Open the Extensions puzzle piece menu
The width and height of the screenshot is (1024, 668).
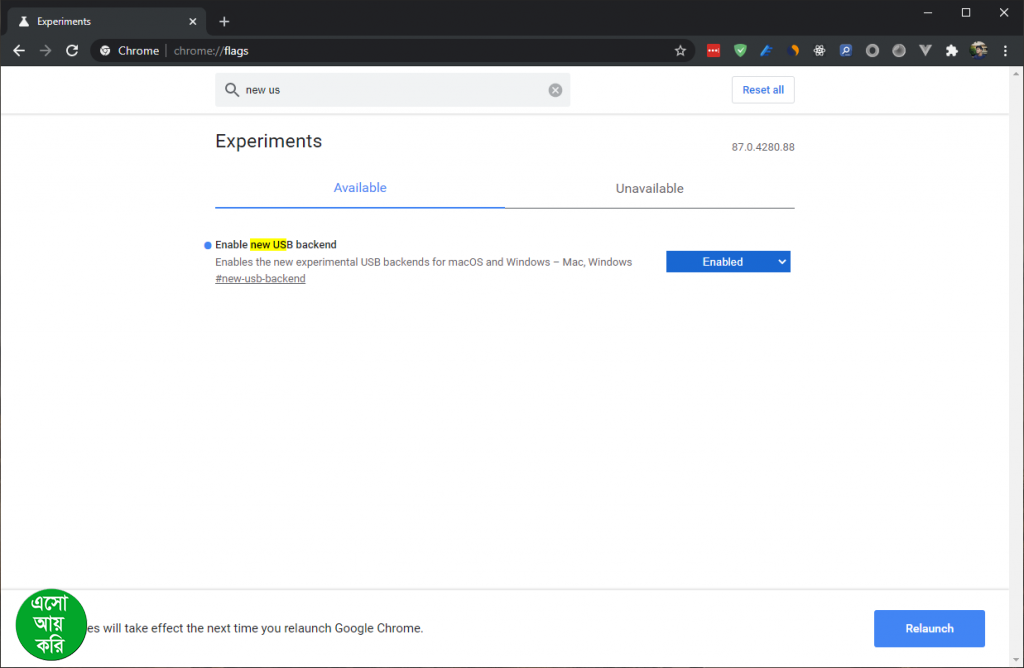951,50
